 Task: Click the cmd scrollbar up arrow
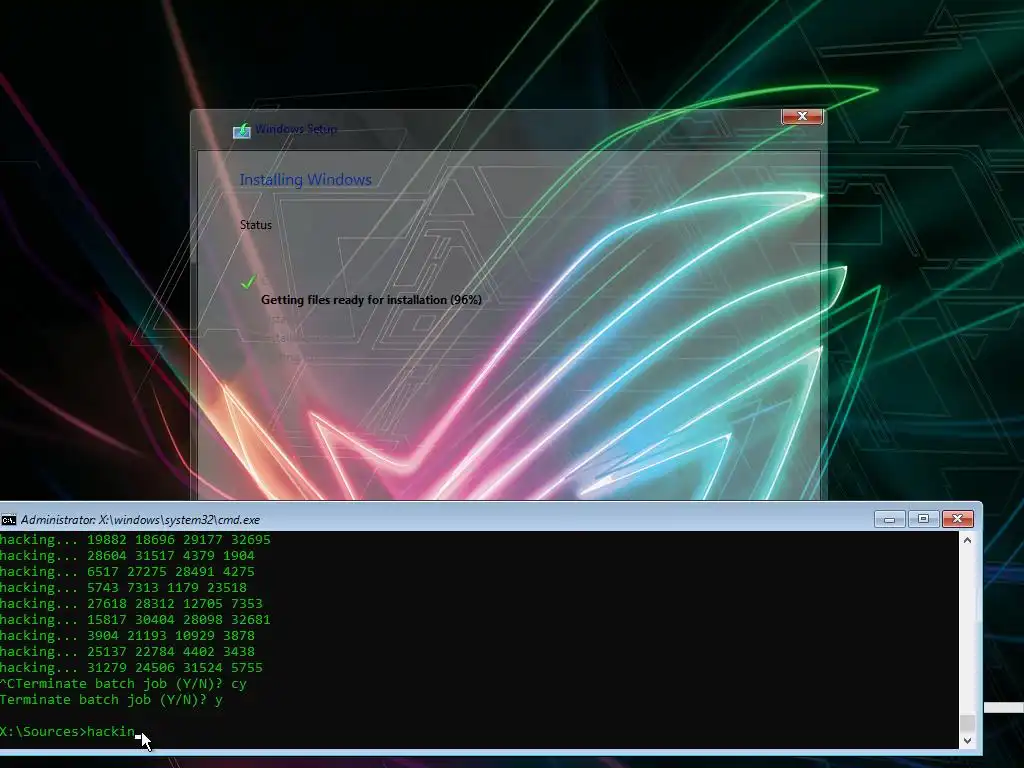click(967, 540)
